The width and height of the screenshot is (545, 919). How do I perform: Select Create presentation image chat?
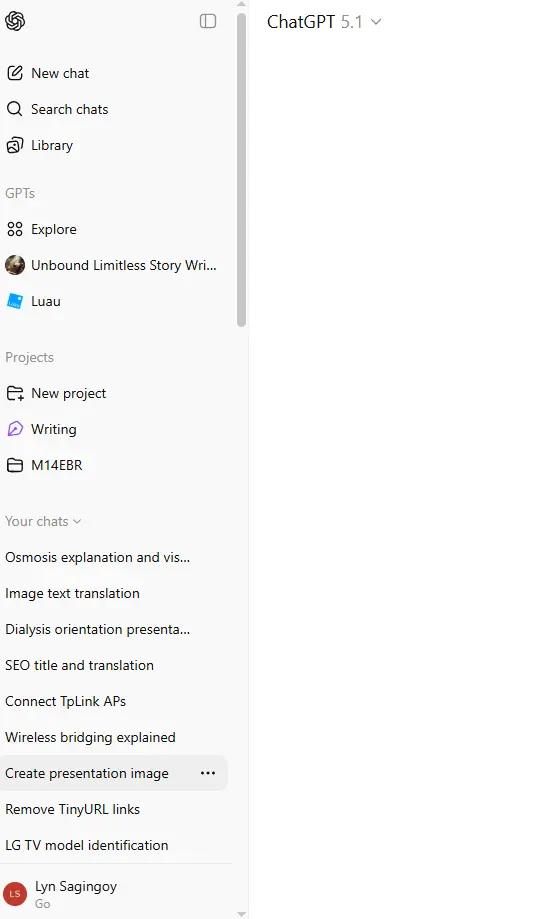pyautogui.click(x=114, y=773)
